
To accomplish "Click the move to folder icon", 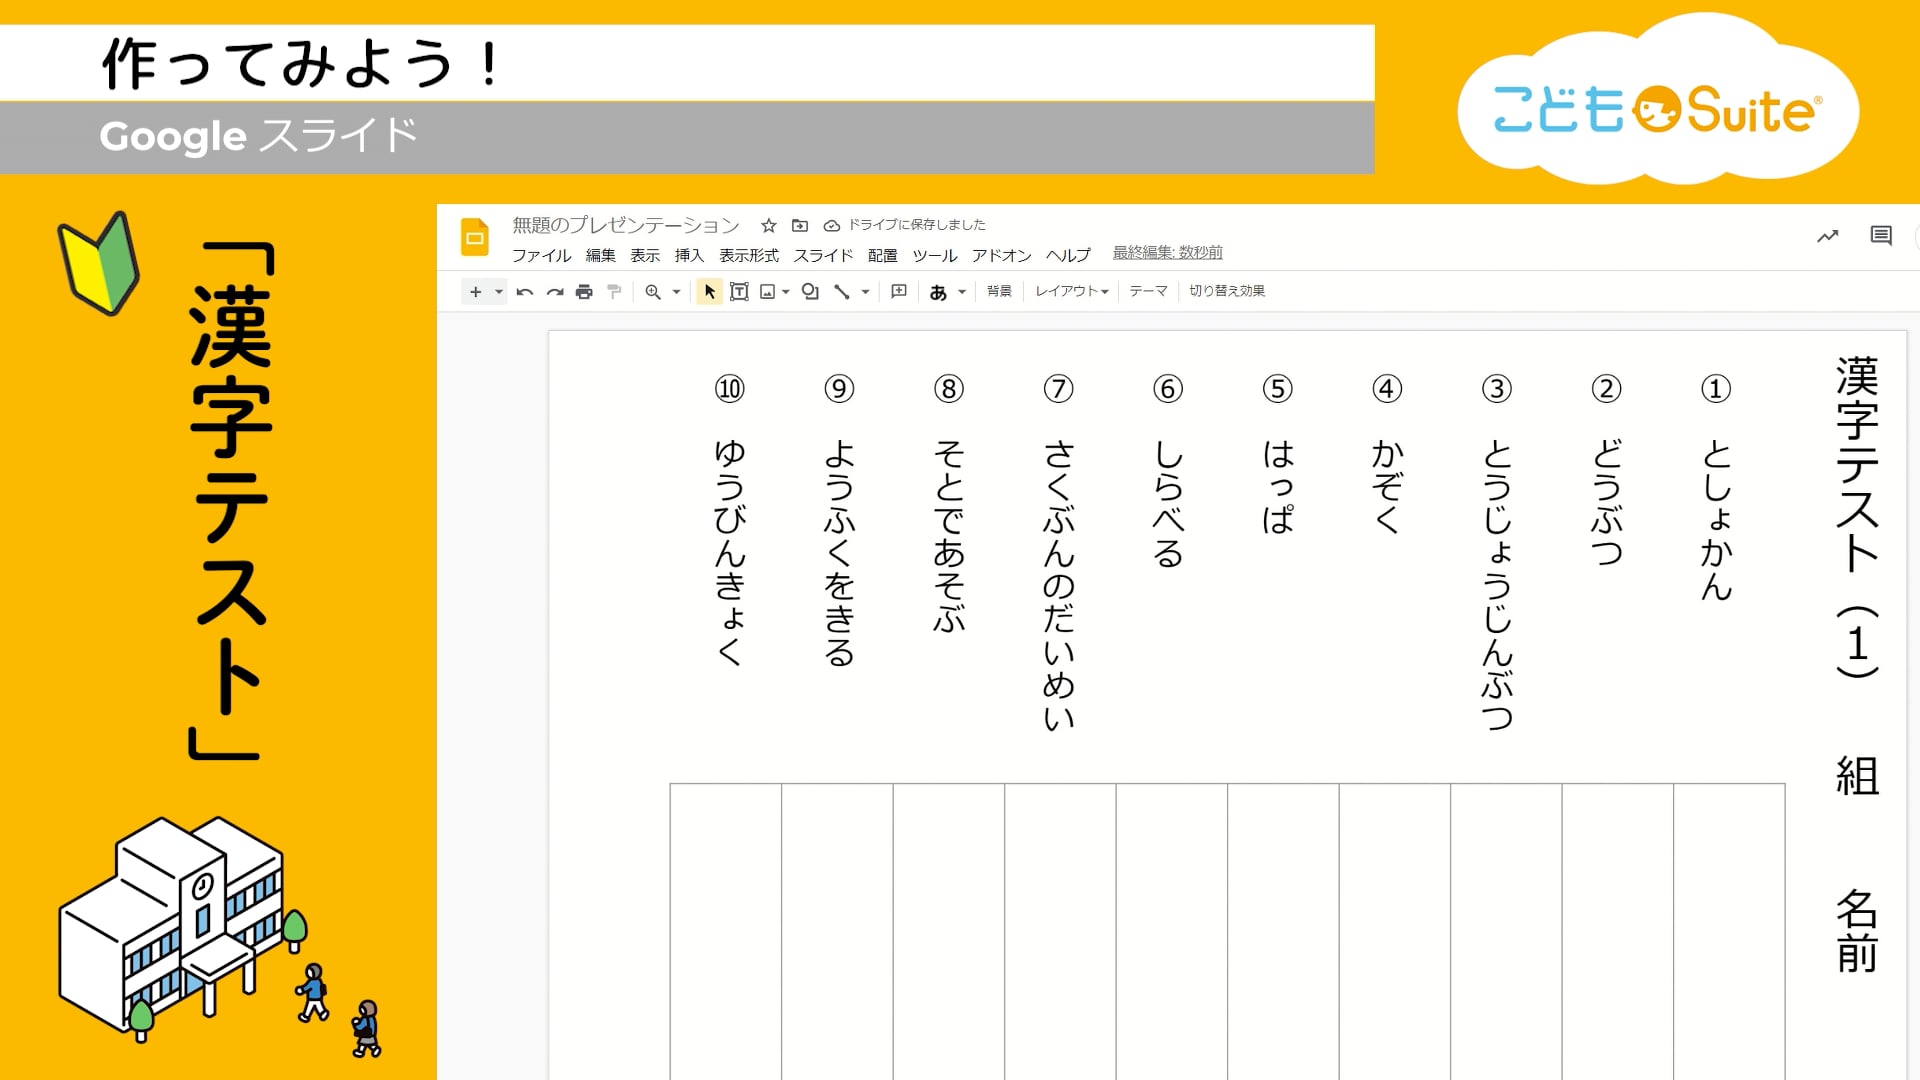I will 800,226.
